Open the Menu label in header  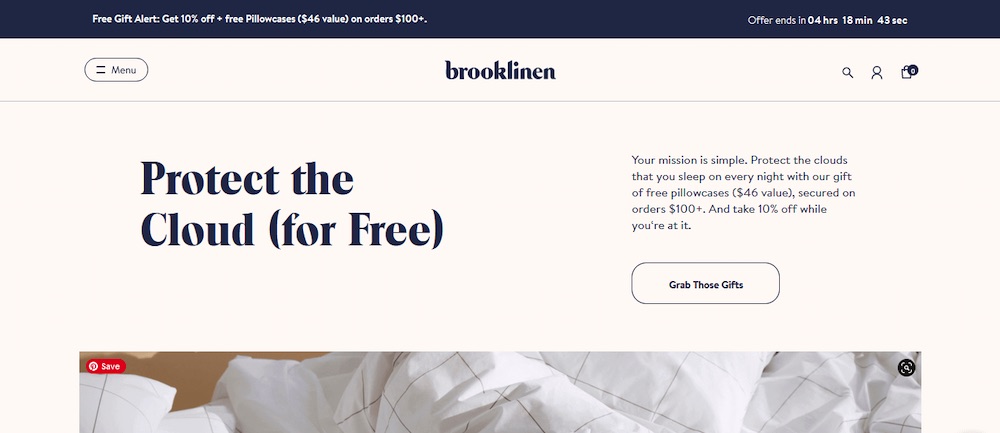point(124,70)
